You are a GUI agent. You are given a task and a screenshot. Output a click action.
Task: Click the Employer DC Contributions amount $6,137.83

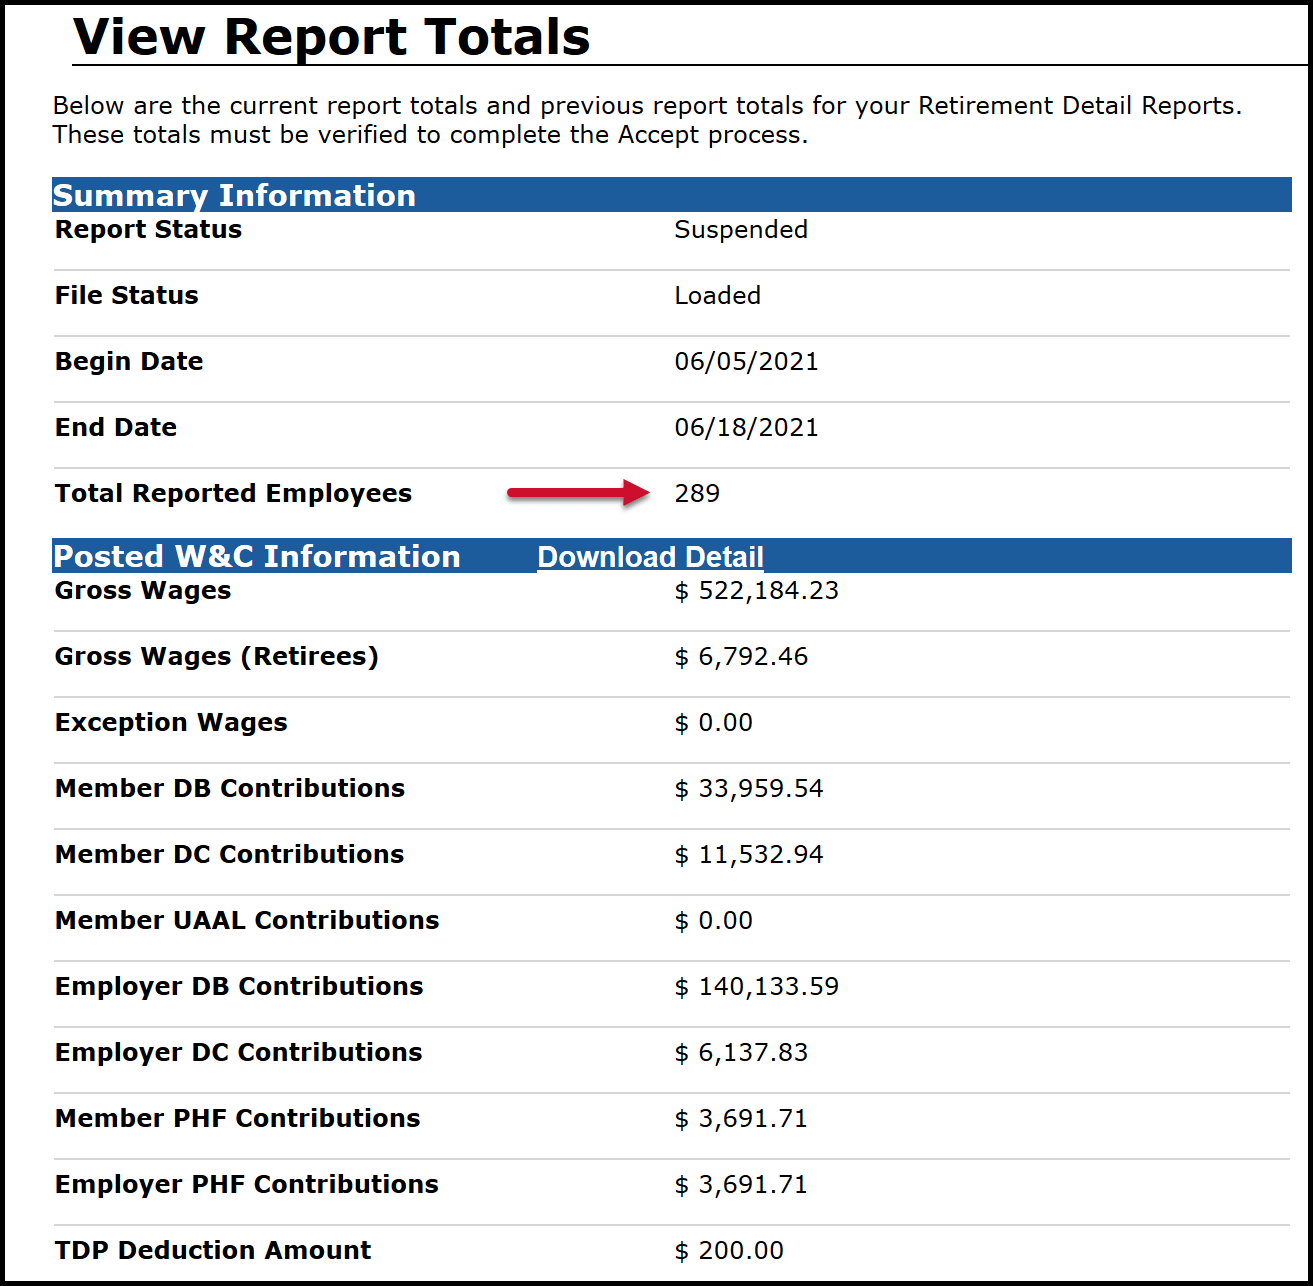741,1053
